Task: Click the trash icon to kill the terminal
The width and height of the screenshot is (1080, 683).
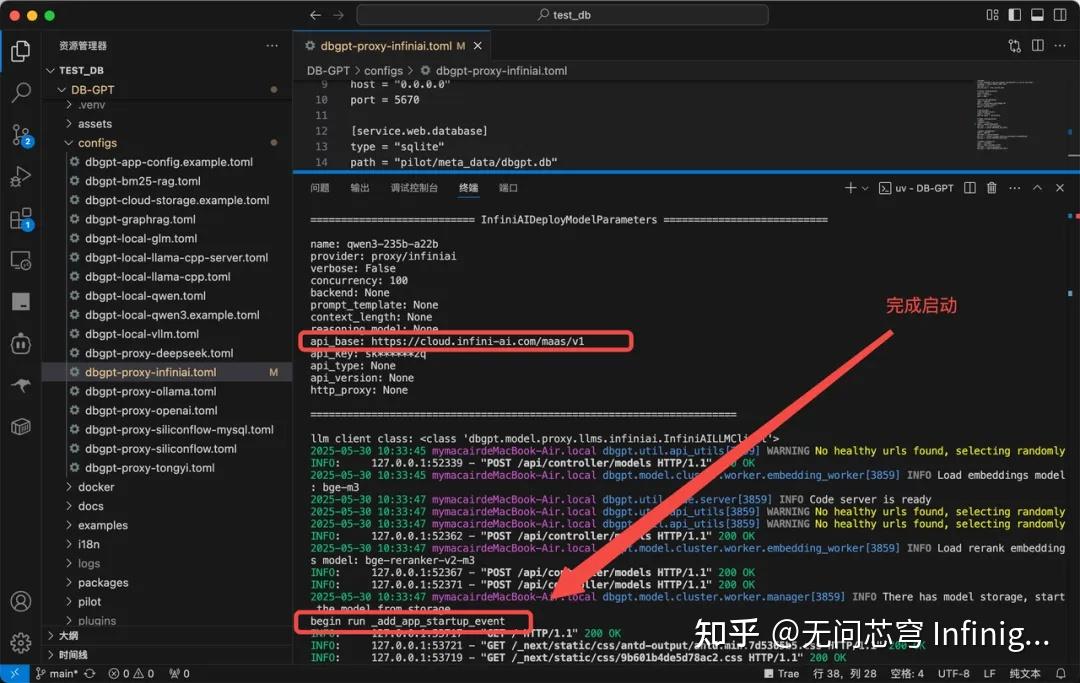Action: pyautogui.click(x=990, y=187)
